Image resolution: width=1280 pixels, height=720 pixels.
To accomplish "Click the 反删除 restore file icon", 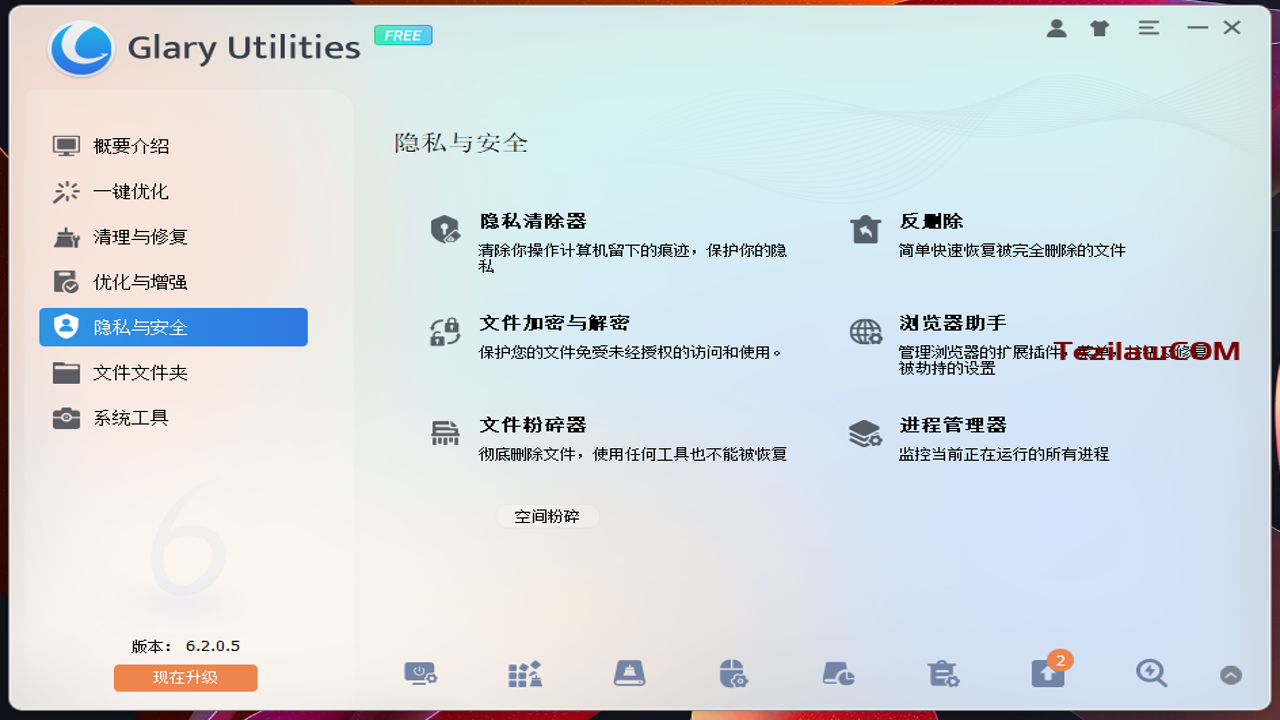I will pyautogui.click(x=865, y=230).
